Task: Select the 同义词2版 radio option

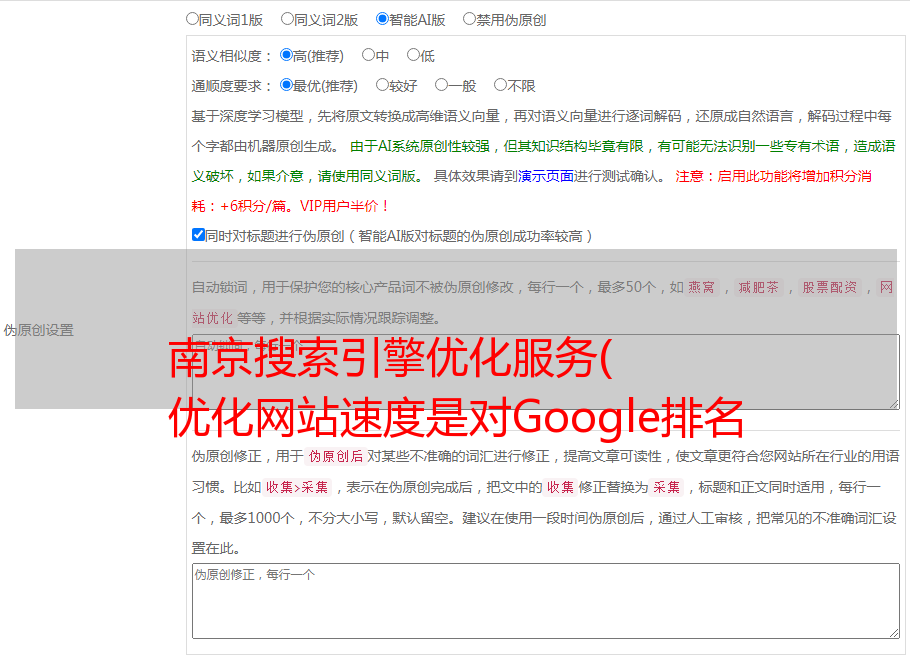Action: click(x=287, y=19)
